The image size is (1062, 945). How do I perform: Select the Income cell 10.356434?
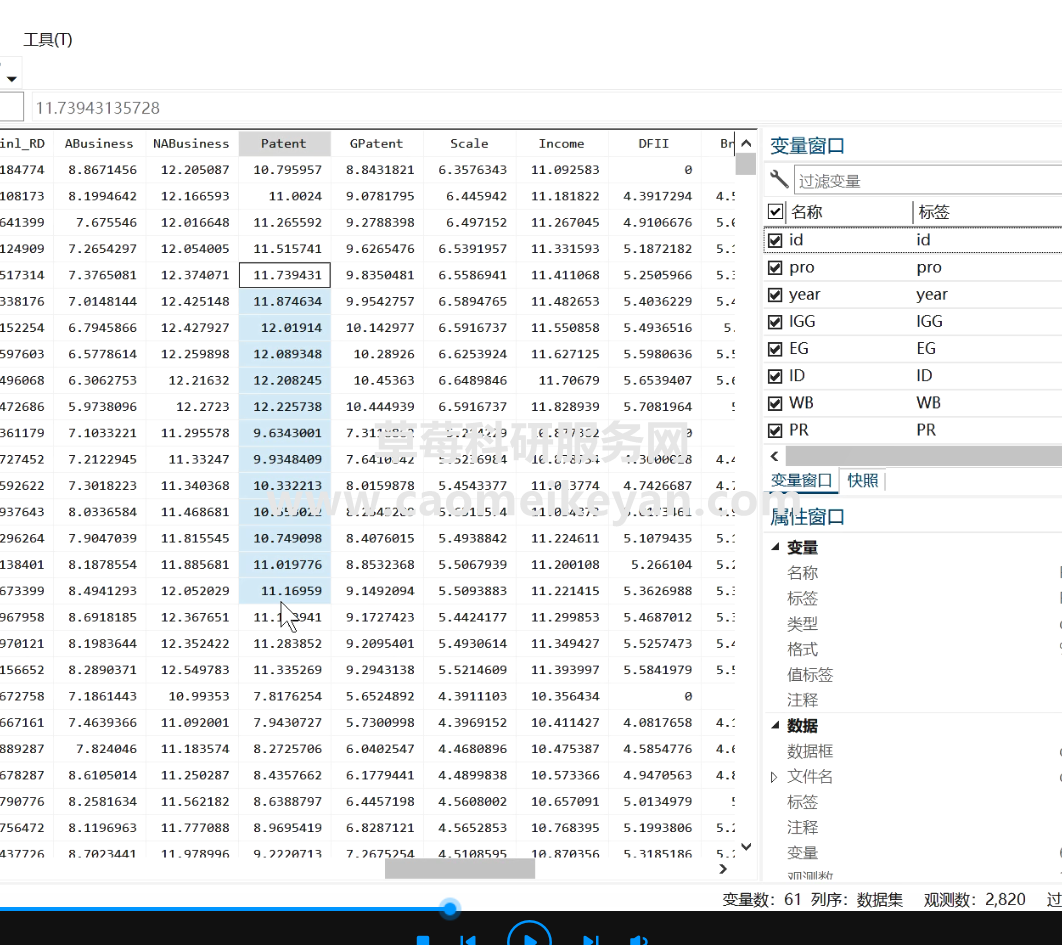tap(563, 696)
